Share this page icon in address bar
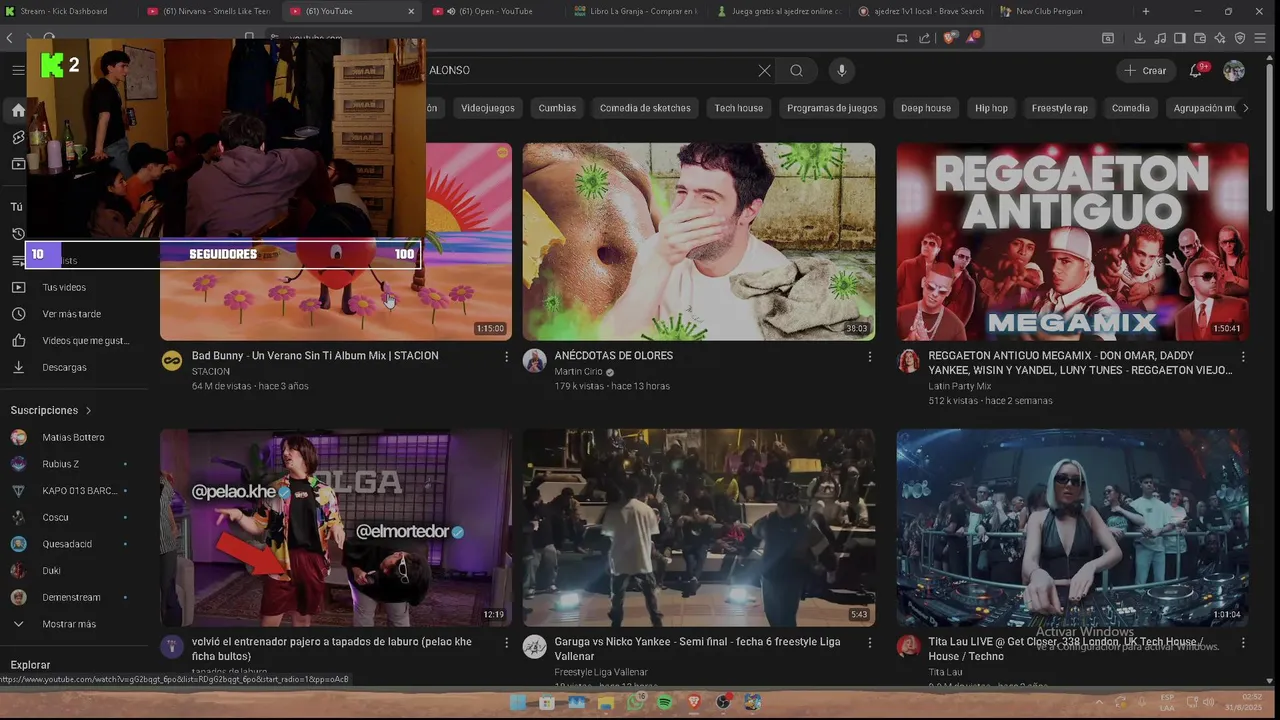This screenshot has height=720, width=1280. 924,38
